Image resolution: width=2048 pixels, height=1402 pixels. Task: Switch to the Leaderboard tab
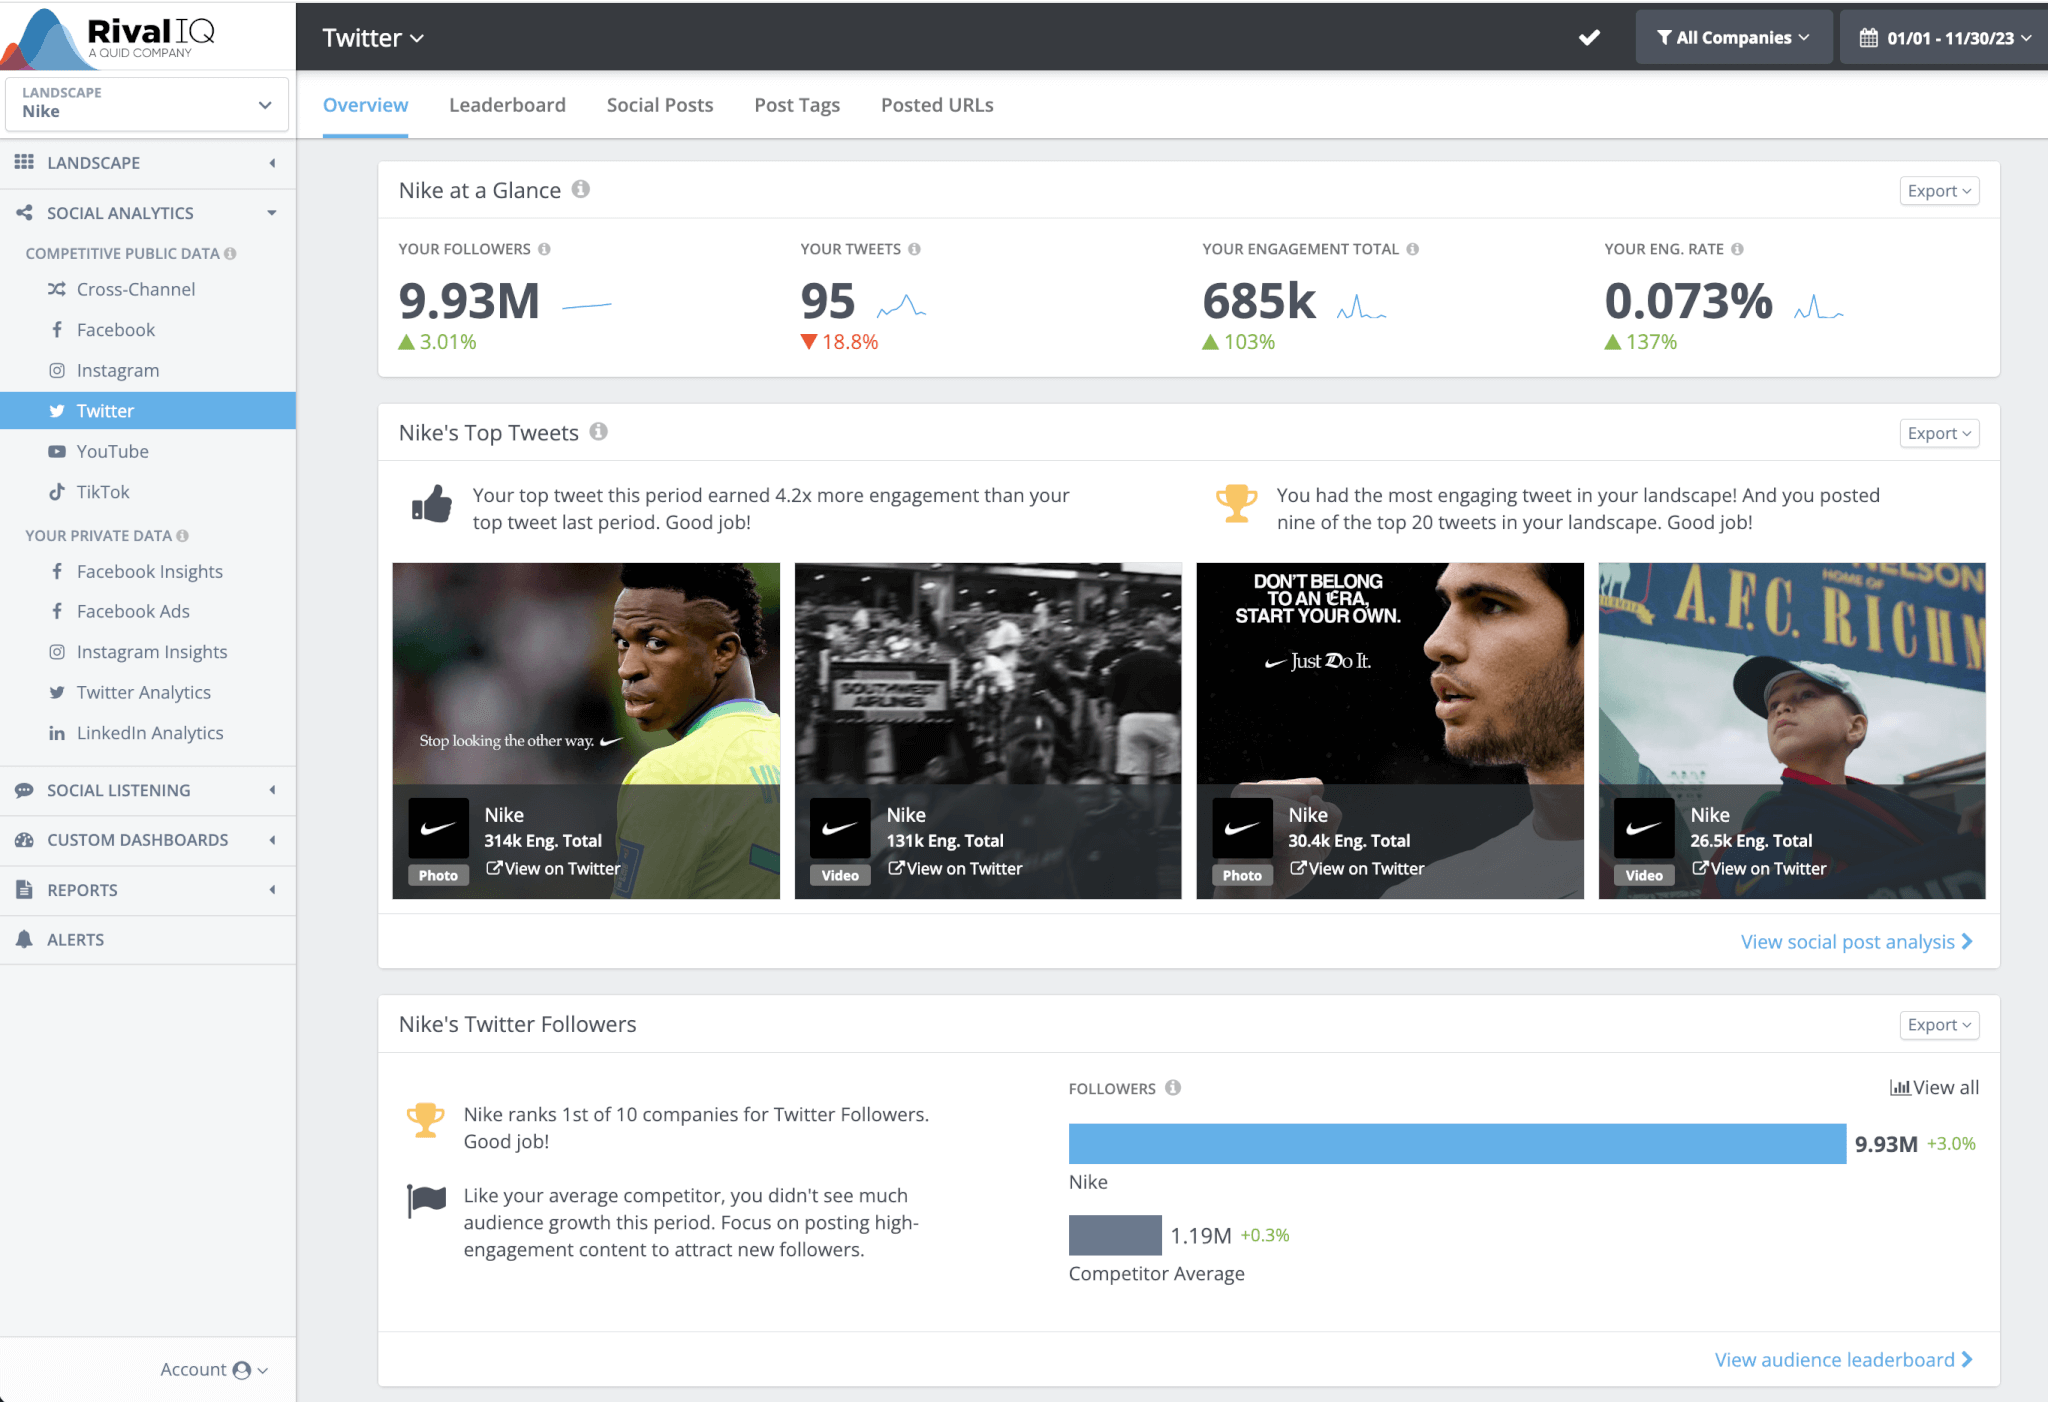pyautogui.click(x=507, y=105)
